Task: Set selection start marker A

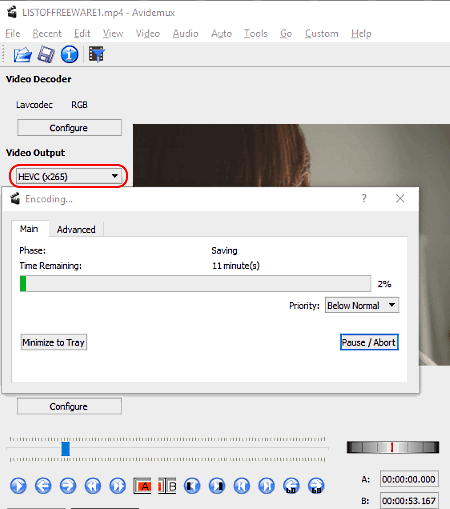Action: pos(142,486)
